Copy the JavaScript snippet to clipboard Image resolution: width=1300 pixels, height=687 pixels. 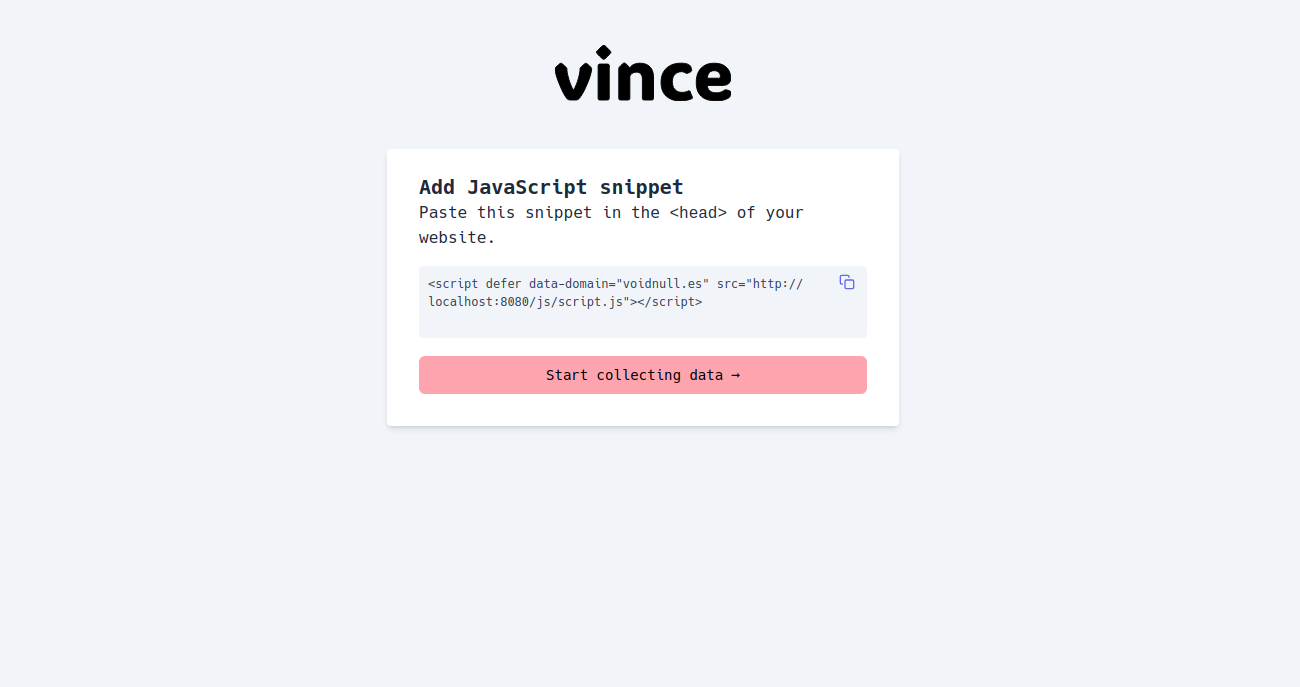(x=847, y=282)
